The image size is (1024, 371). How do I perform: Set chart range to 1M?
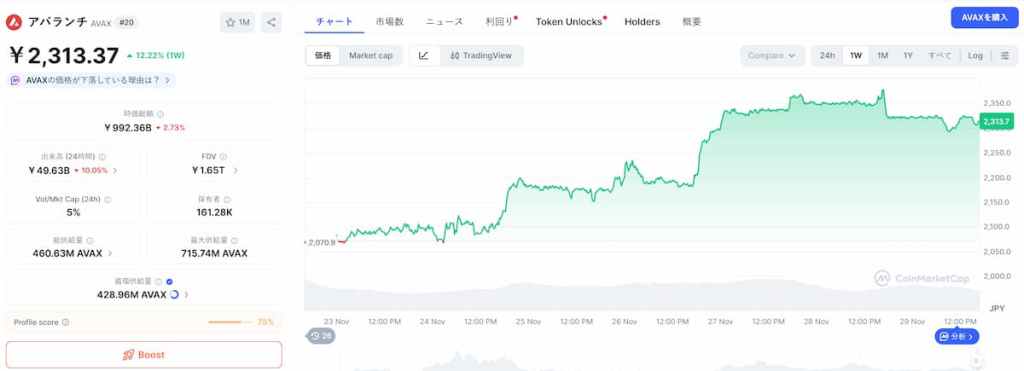point(882,56)
